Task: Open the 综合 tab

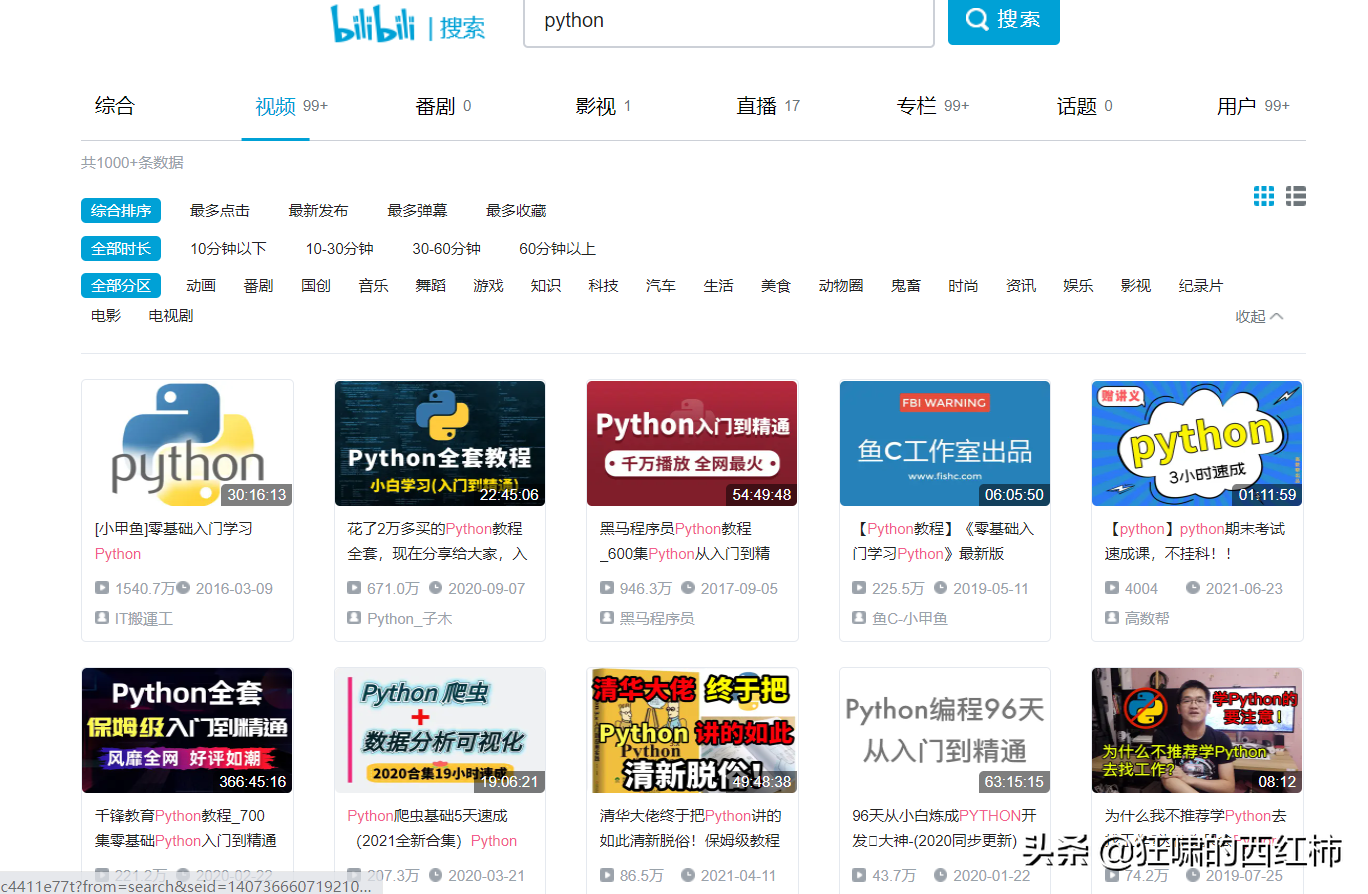Action: click(x=115, y=106)
